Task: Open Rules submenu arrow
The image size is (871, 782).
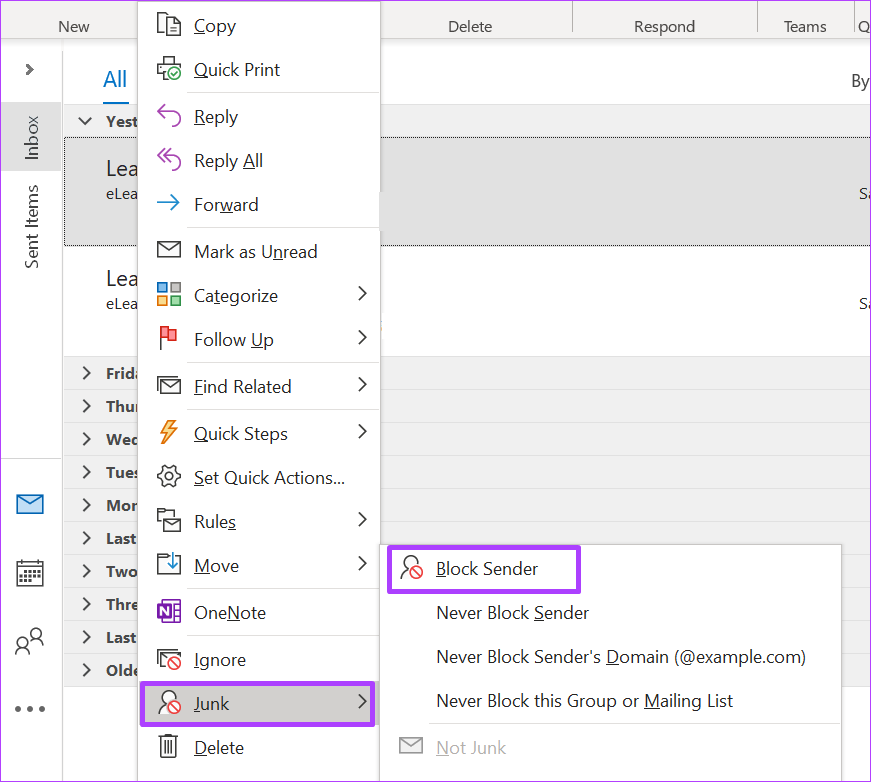Action: pos(362,520)
